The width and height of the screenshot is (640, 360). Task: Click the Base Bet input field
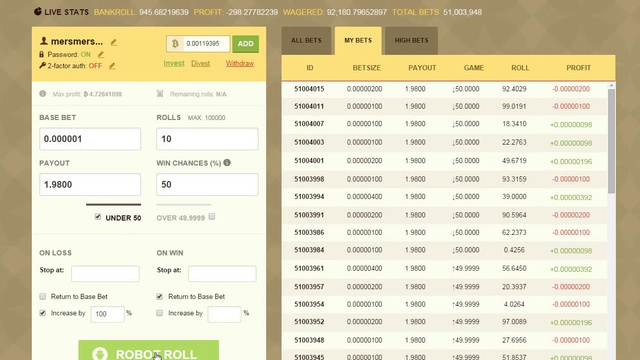click(x=90, y=139)
